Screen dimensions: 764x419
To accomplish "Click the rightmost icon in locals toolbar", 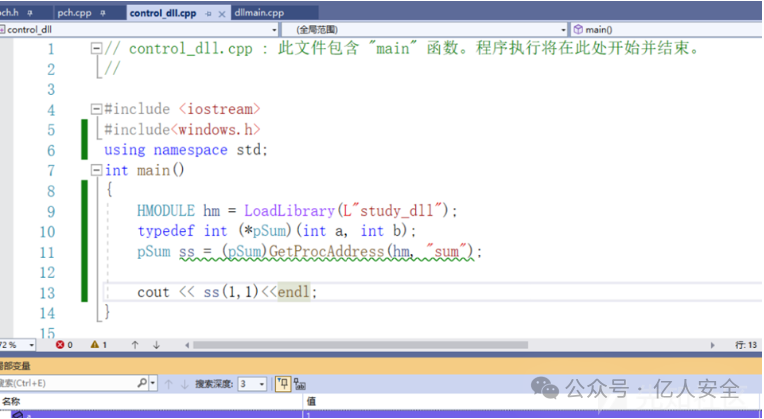I will click(299, 383).
